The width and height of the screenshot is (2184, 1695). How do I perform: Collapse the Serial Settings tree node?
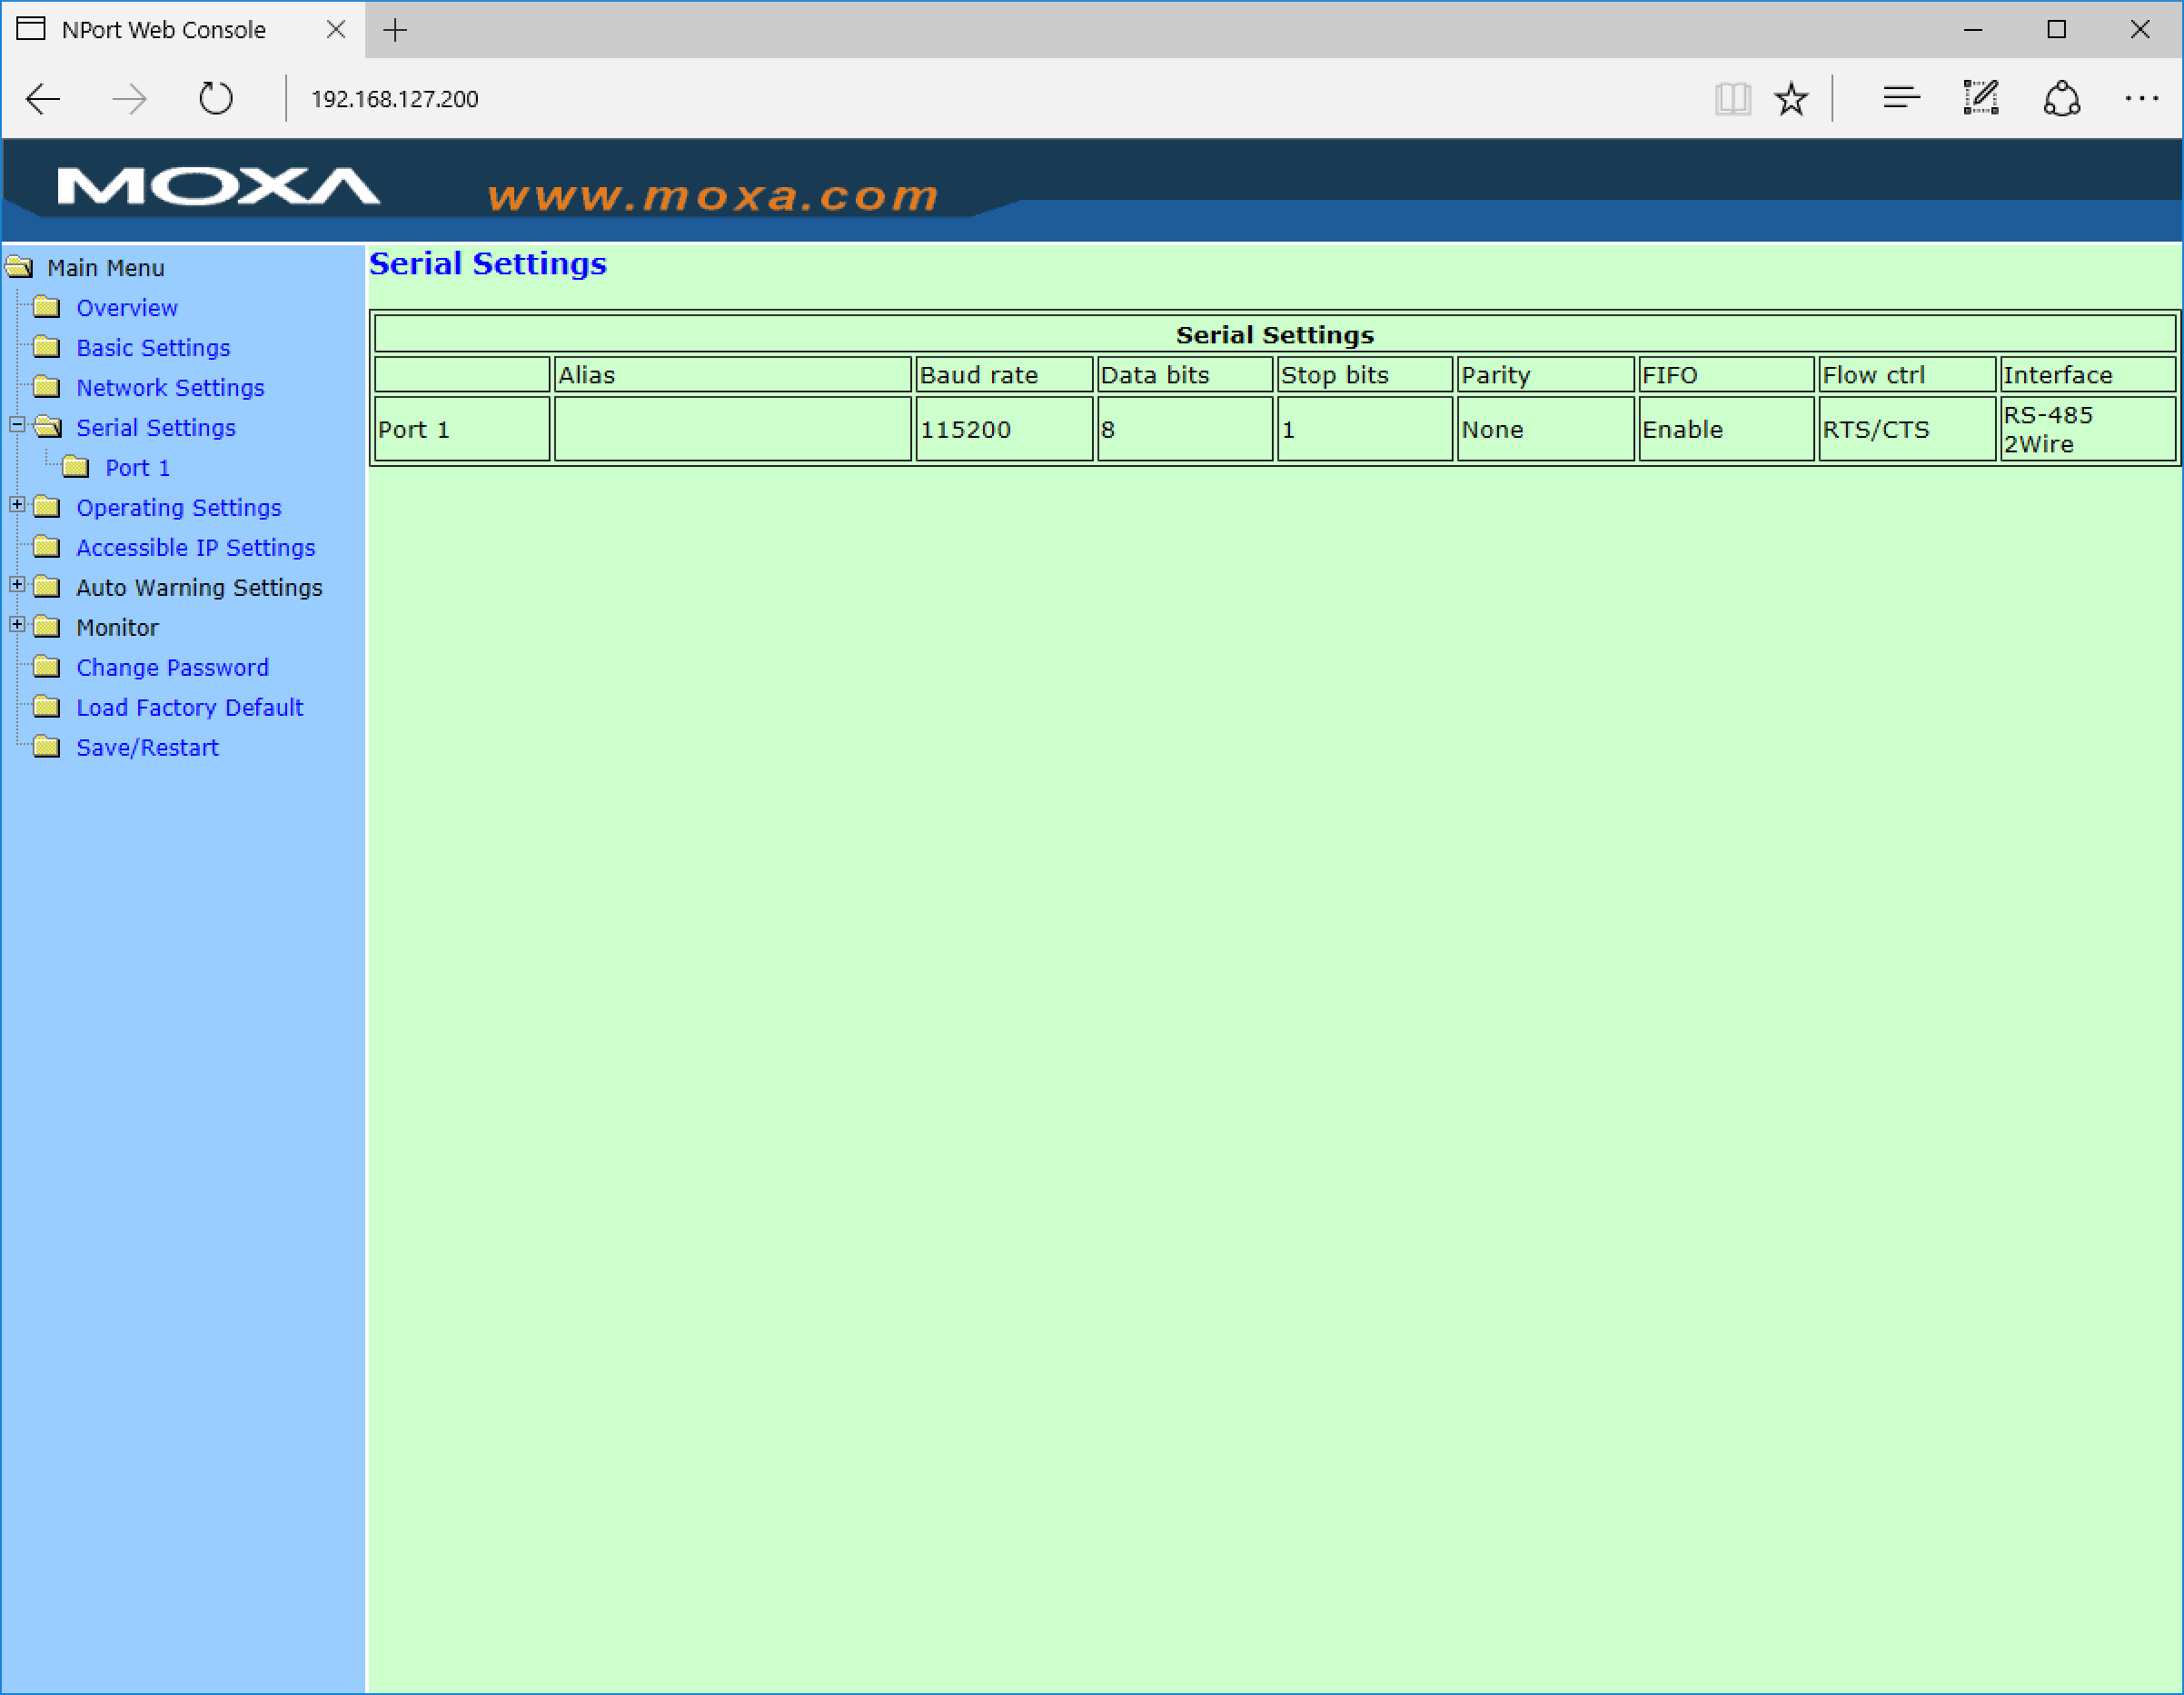17,425
